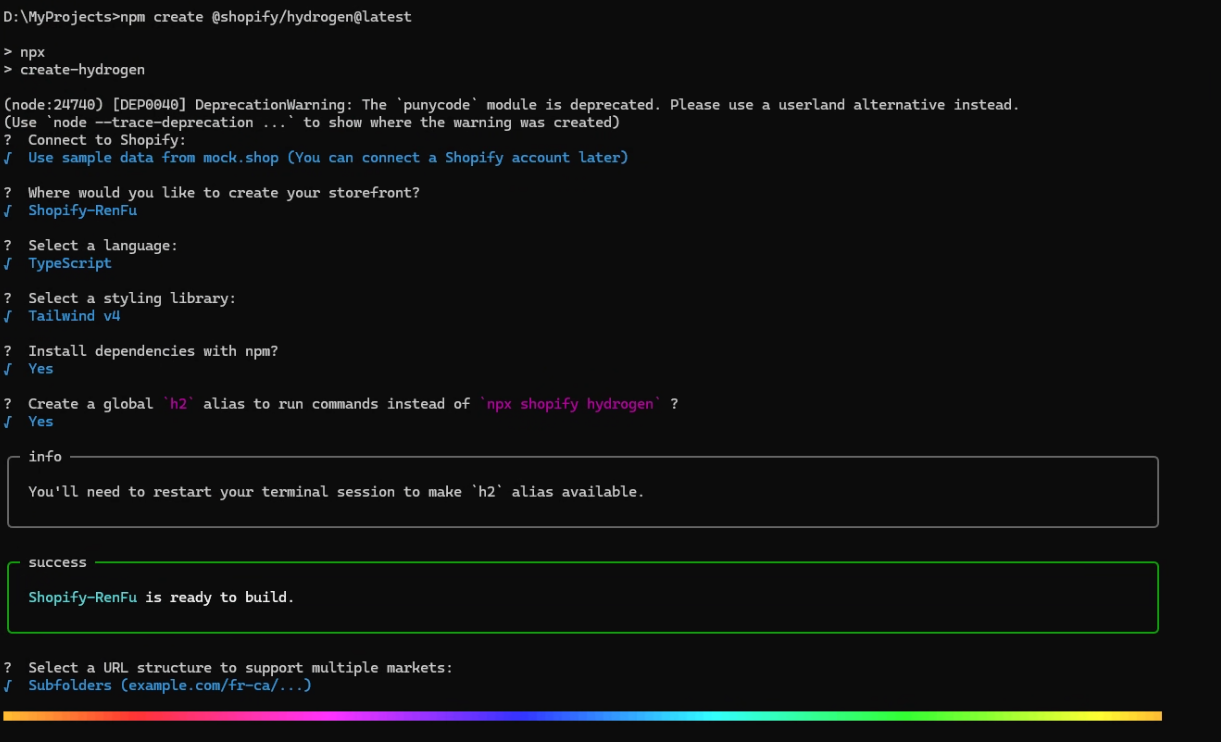Select the '> create-hydrogen' output line
1221x742 pixels.
click(x=74, y=69)
